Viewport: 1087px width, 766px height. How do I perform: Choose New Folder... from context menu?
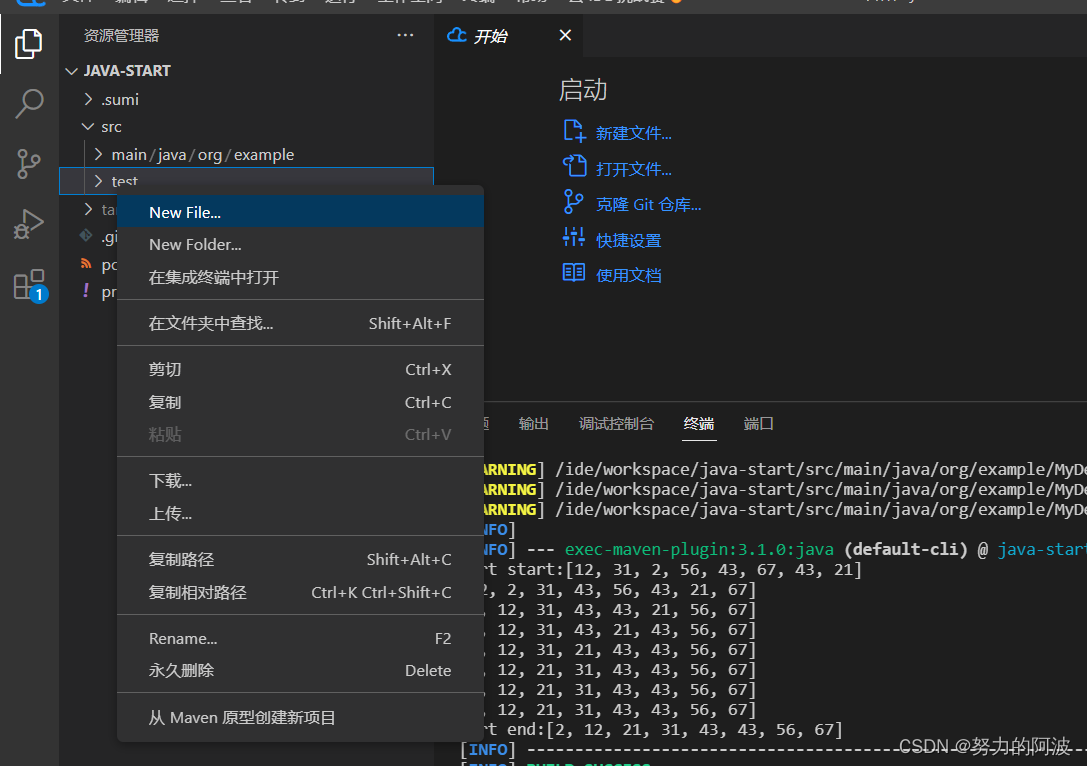pyautogui.click(x=195, y=245)
